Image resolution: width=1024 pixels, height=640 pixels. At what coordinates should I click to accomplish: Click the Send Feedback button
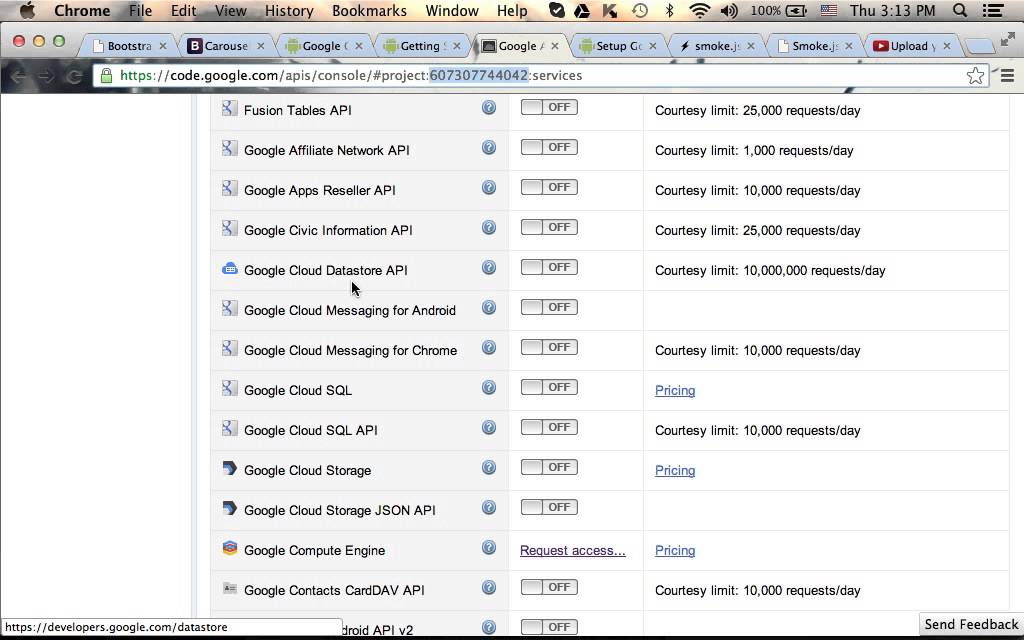click(x=971, y=624)
